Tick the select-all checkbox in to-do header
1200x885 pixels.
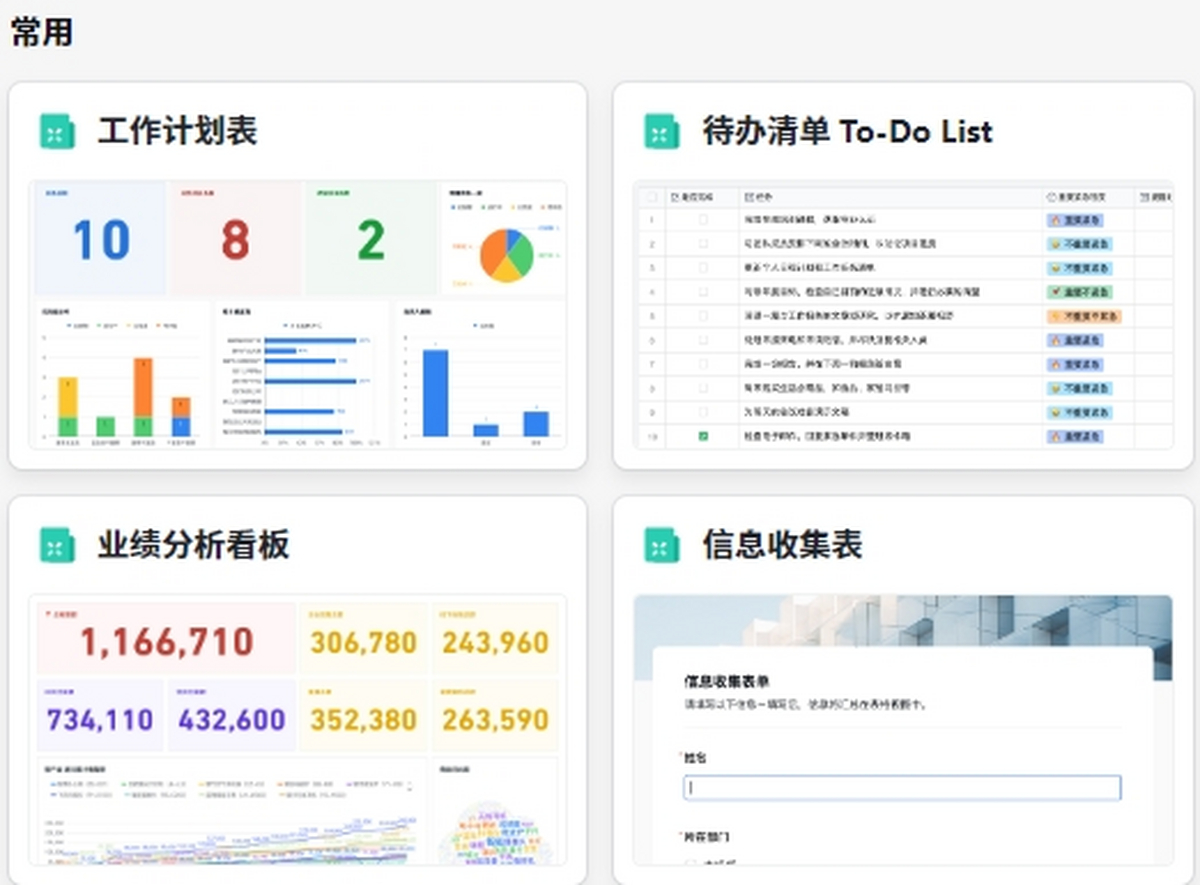(x=653, y=197)
